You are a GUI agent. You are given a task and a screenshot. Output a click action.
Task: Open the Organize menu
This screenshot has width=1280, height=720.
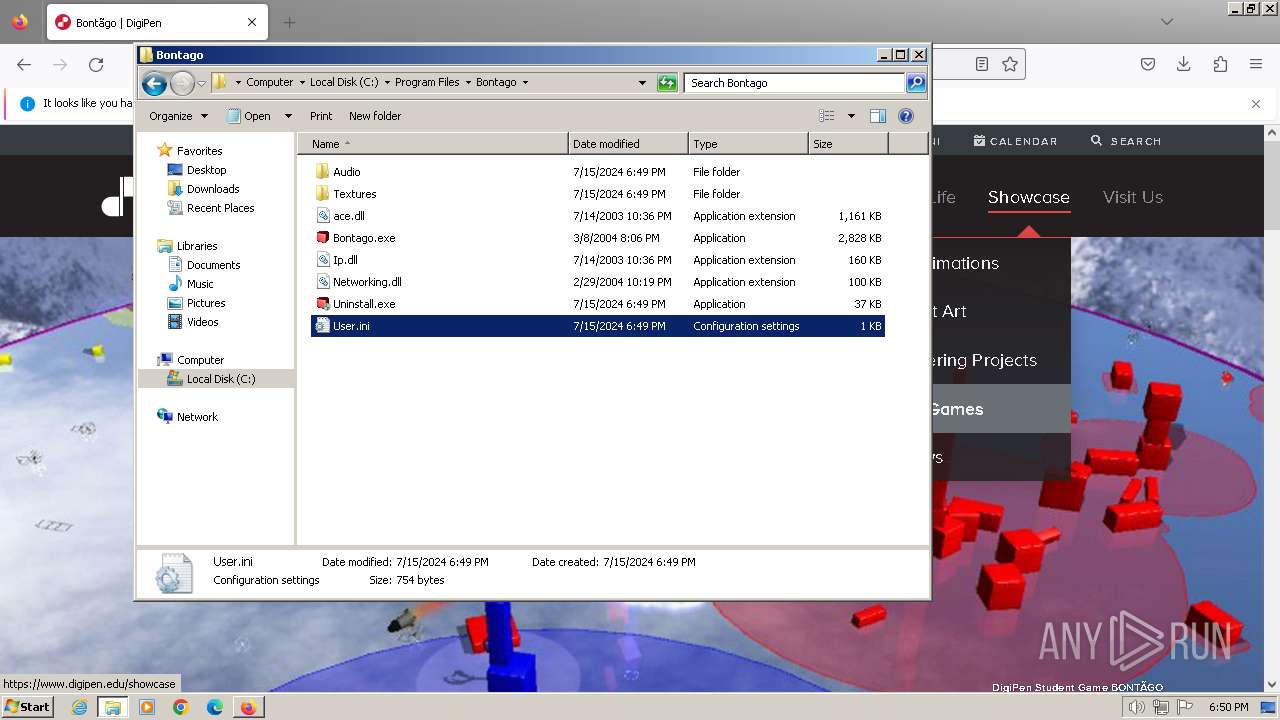pyautogui.click(x=178, y=116)
